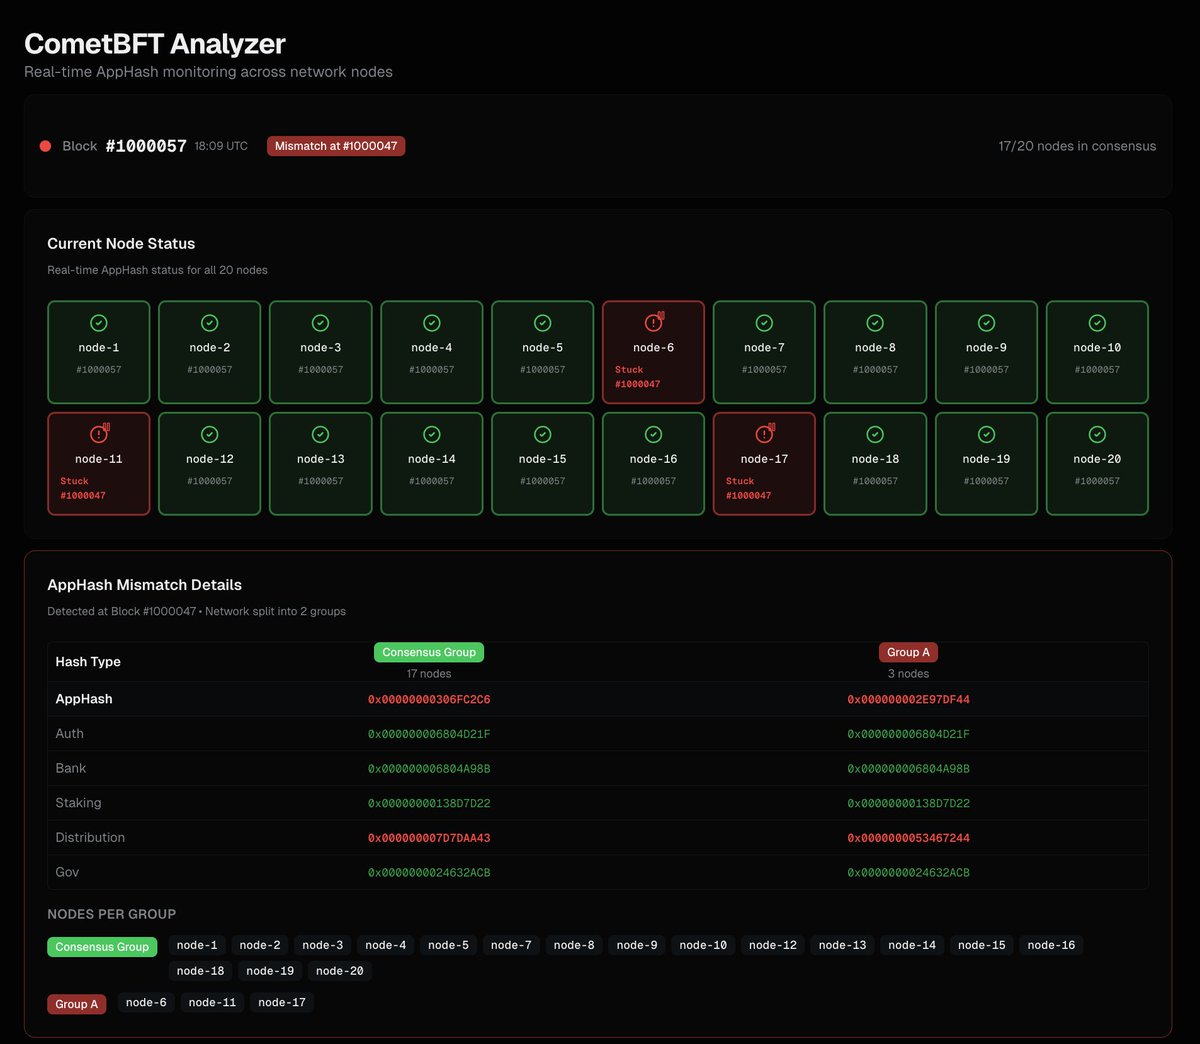Select the node-18 chip in Consensus Group list
The width and height of the screenshot is (1200, 1044).
[200, 971]
